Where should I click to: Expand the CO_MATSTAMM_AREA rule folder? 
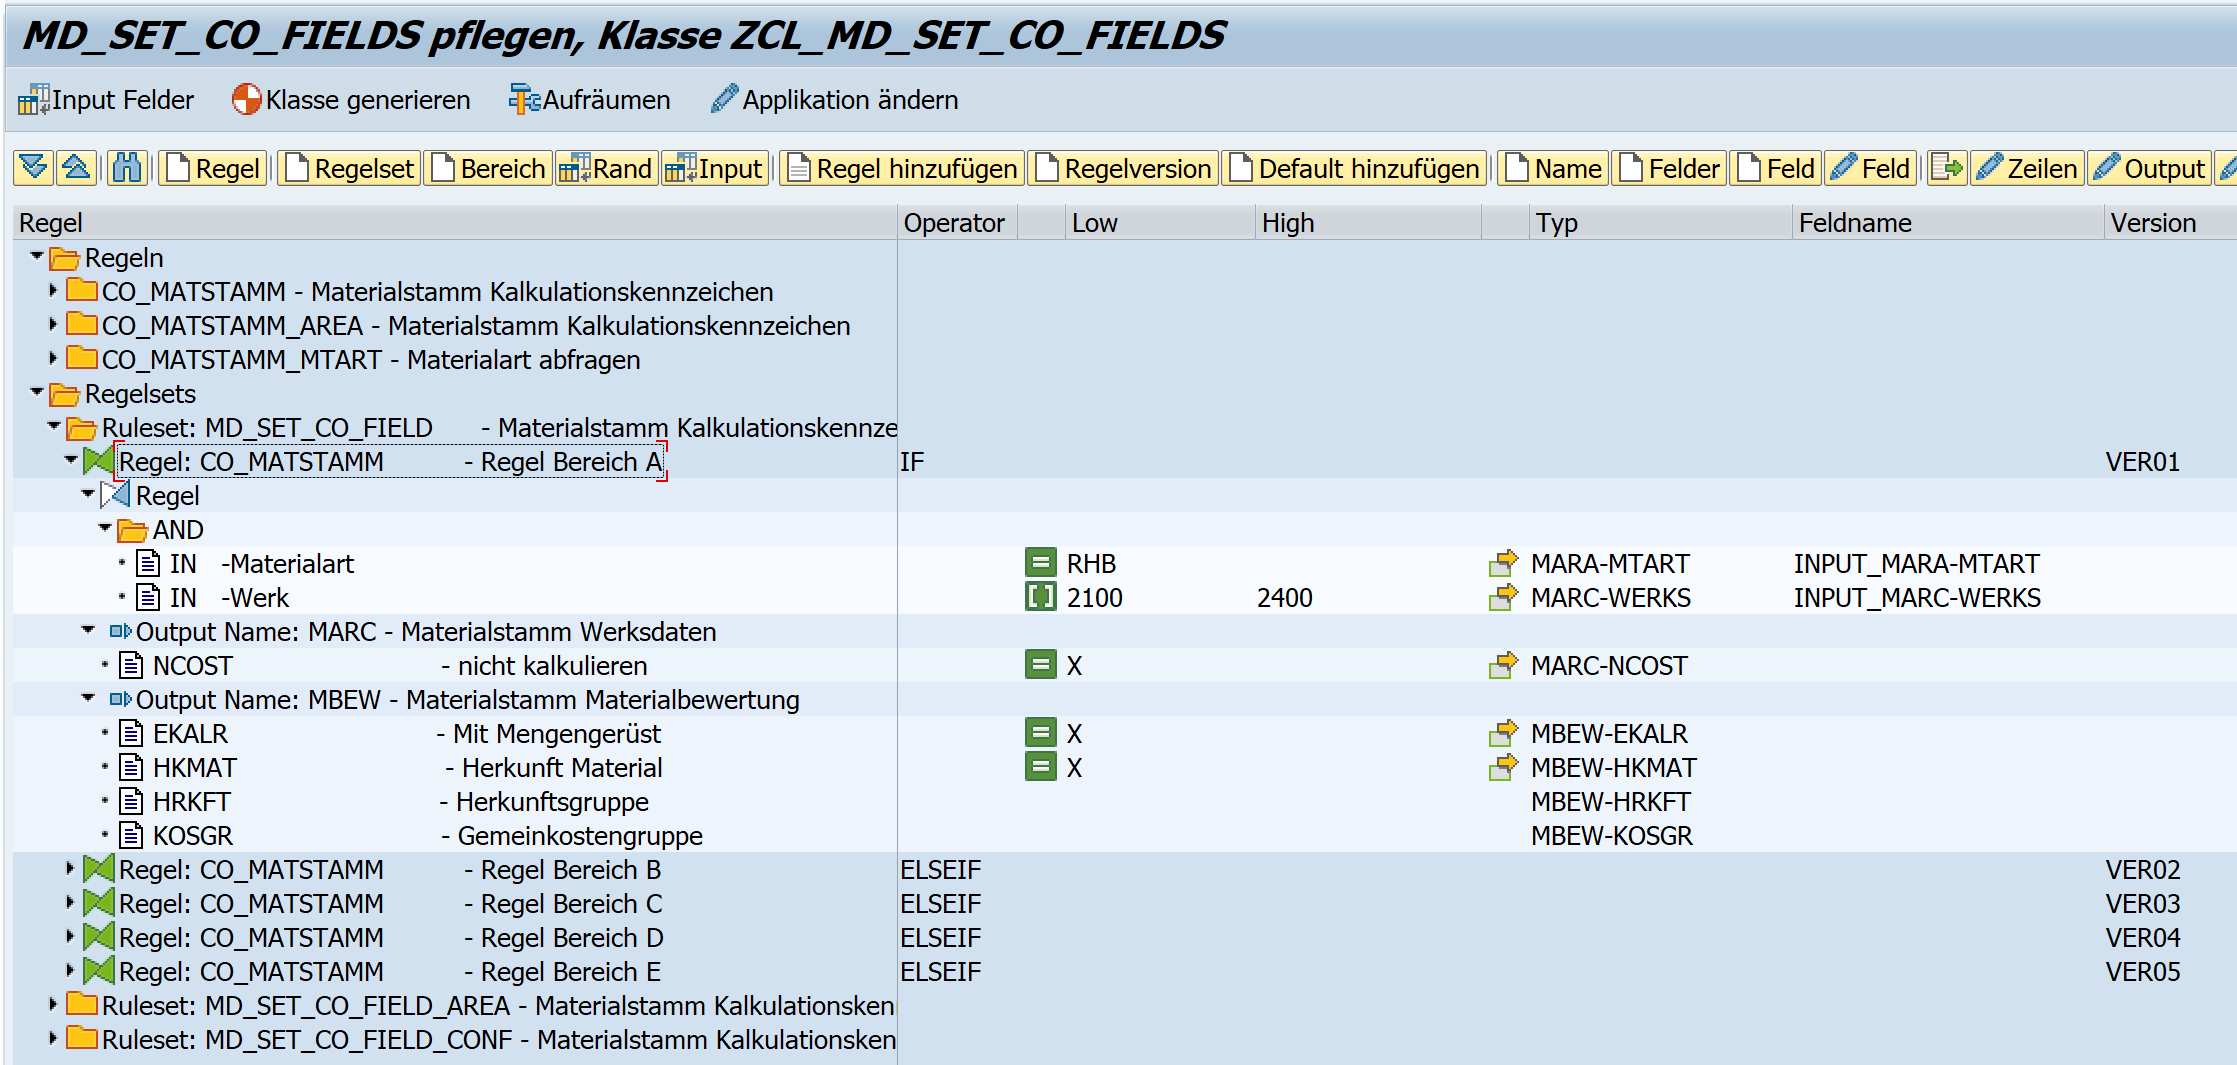coord(53,325)
